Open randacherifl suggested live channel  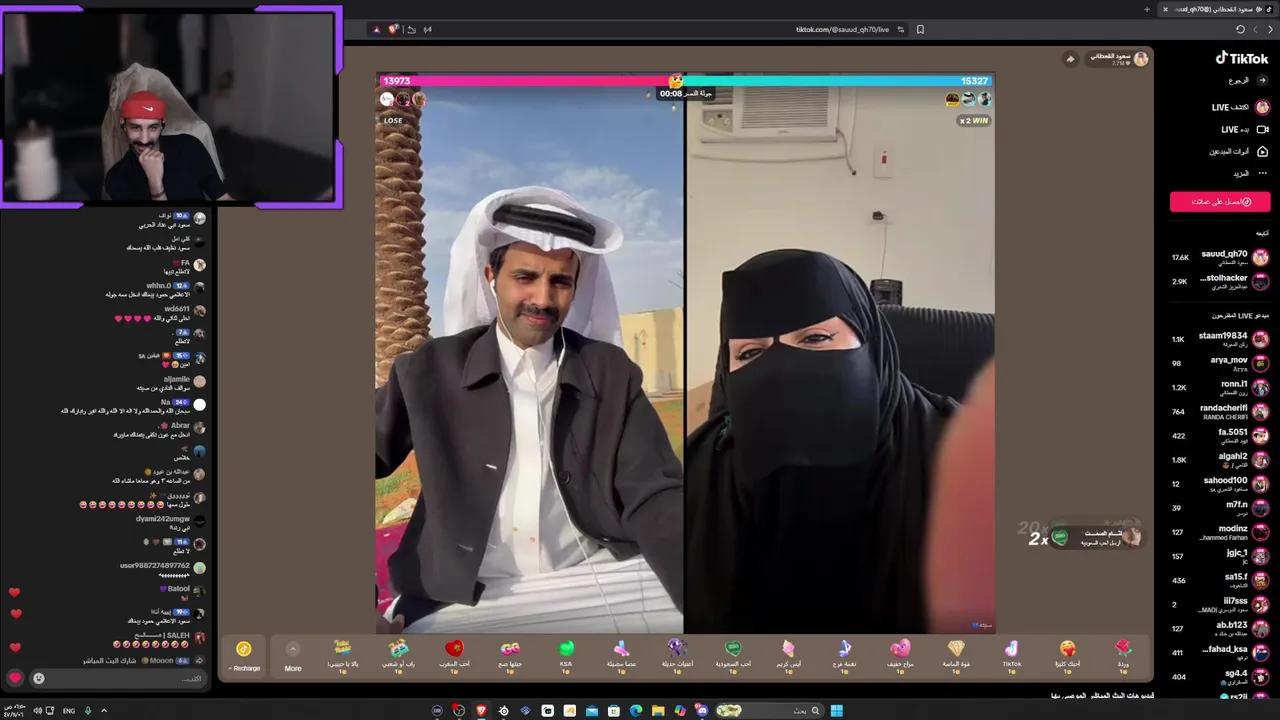[1221, 411]
